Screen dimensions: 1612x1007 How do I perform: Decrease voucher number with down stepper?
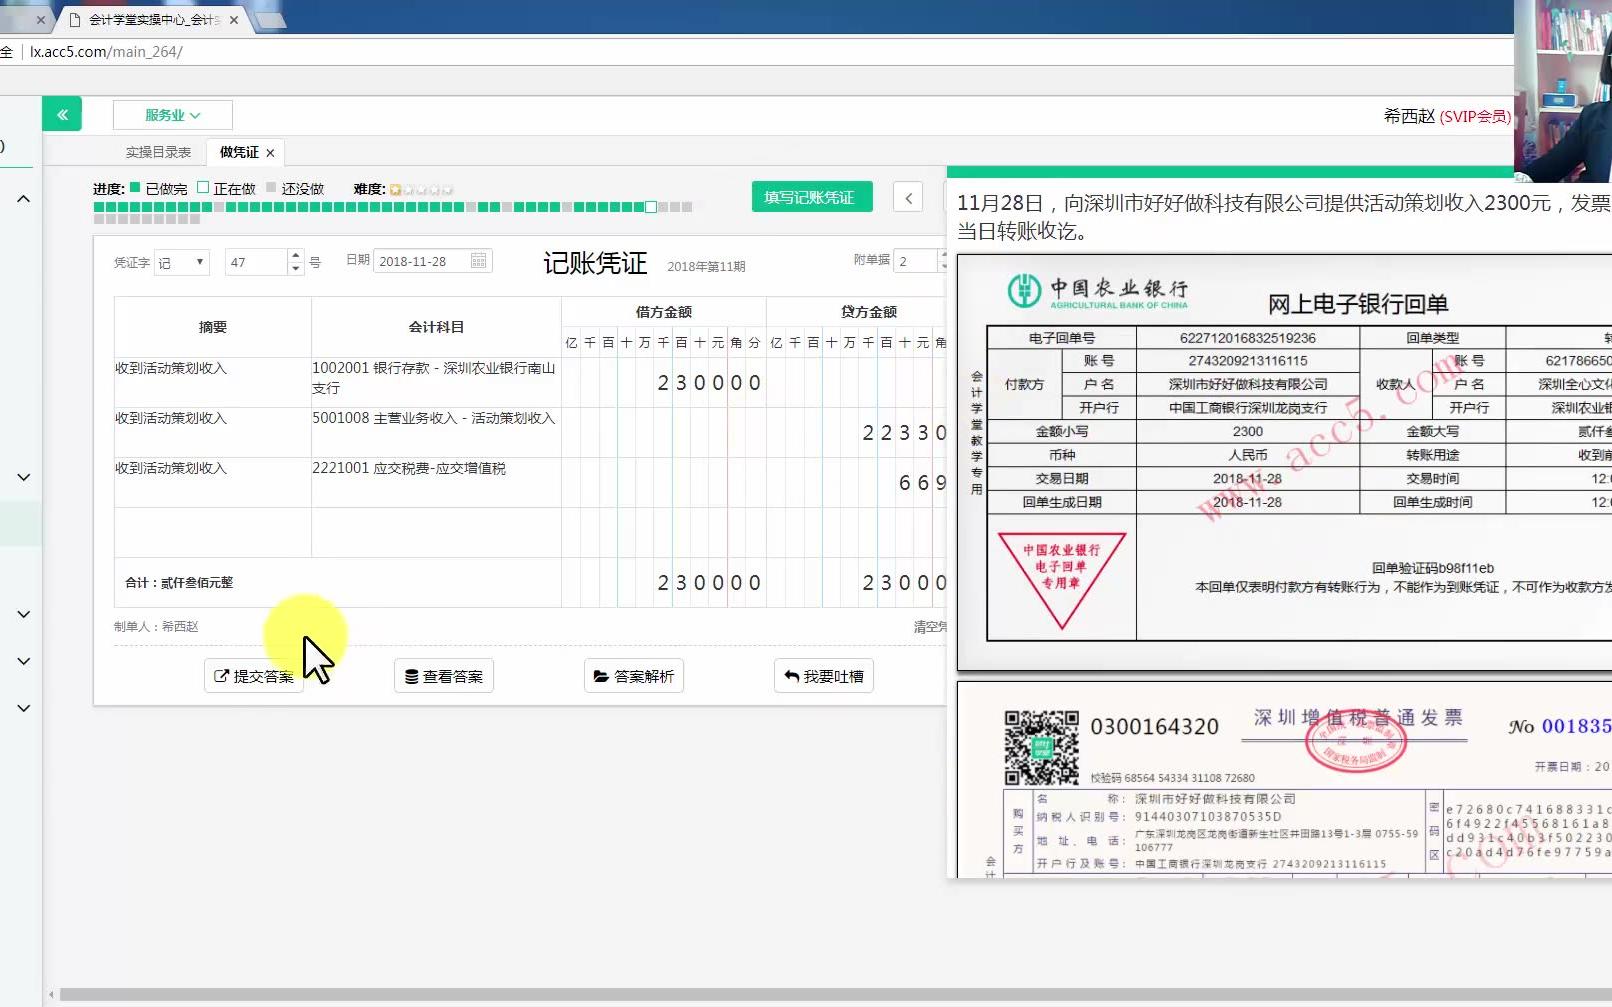pyautogui.click(x=295, y=269)
